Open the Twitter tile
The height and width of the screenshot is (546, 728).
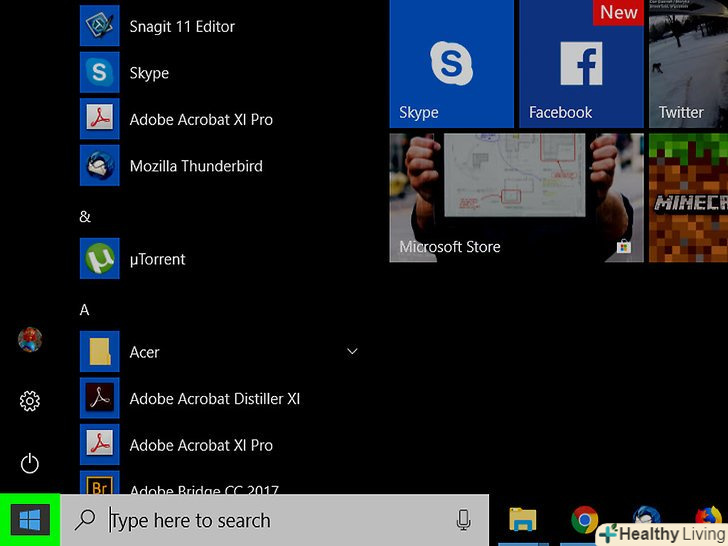coord(688,64)
